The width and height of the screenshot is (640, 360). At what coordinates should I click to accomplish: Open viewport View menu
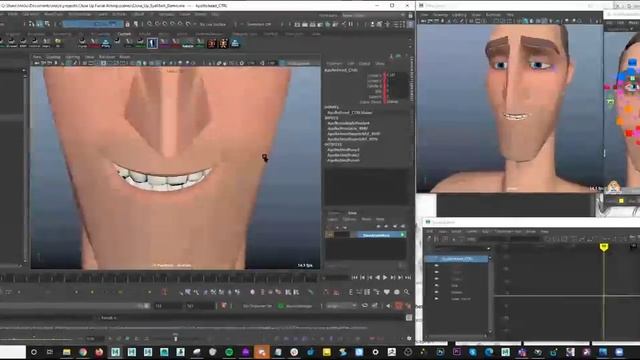[x=37, y=57]
